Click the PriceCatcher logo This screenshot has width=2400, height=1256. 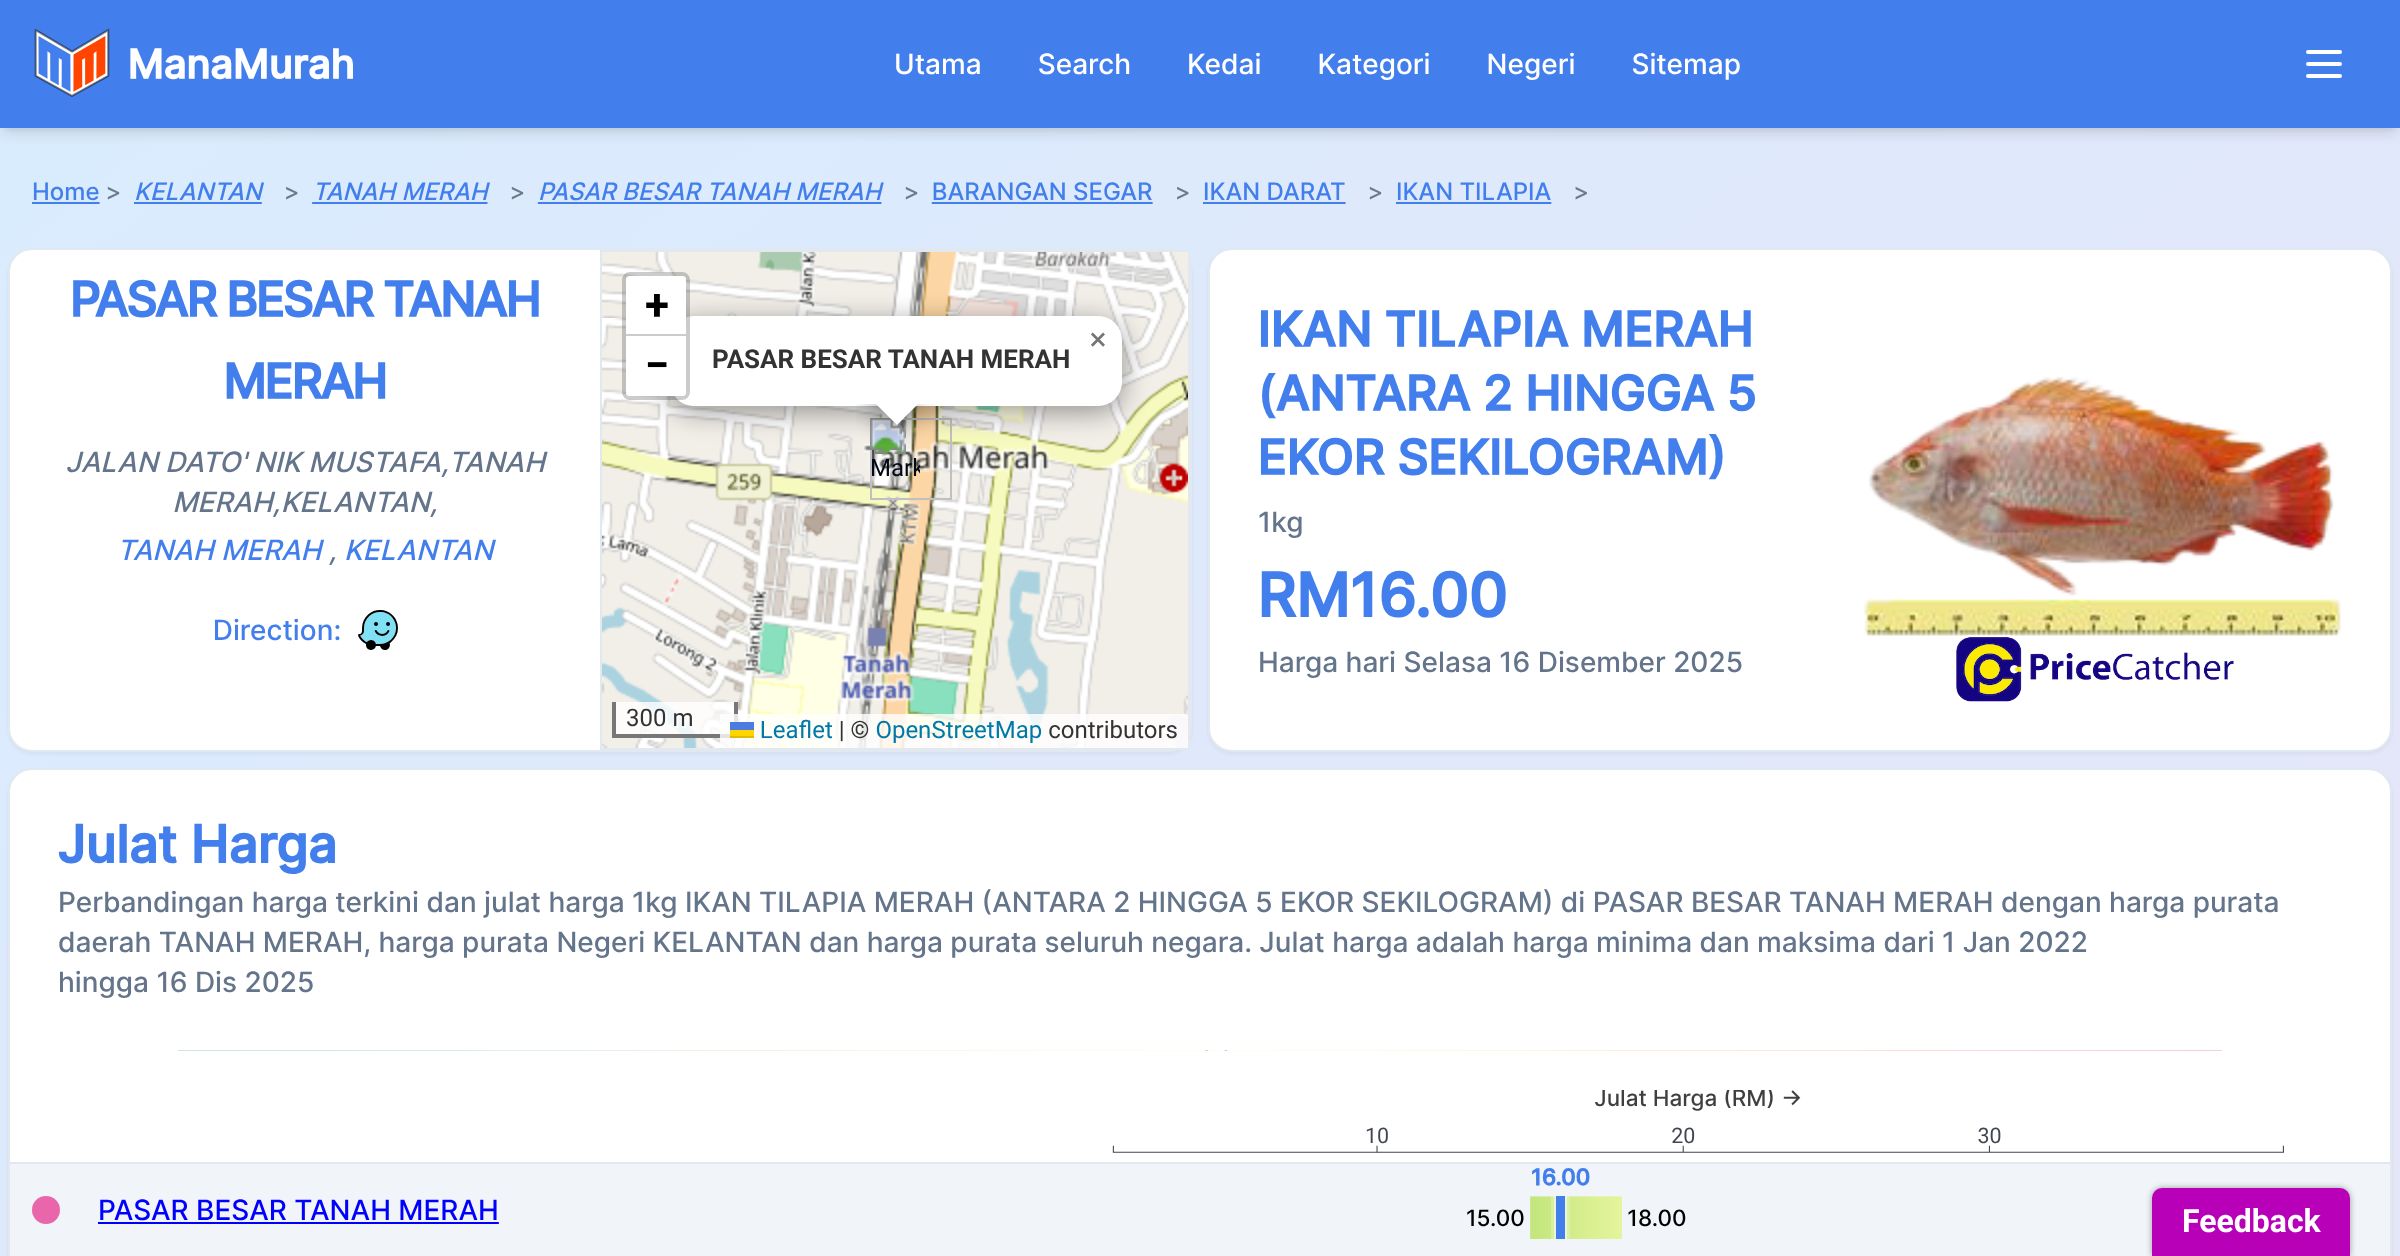pyautogui.click(x=2095, y=668)
